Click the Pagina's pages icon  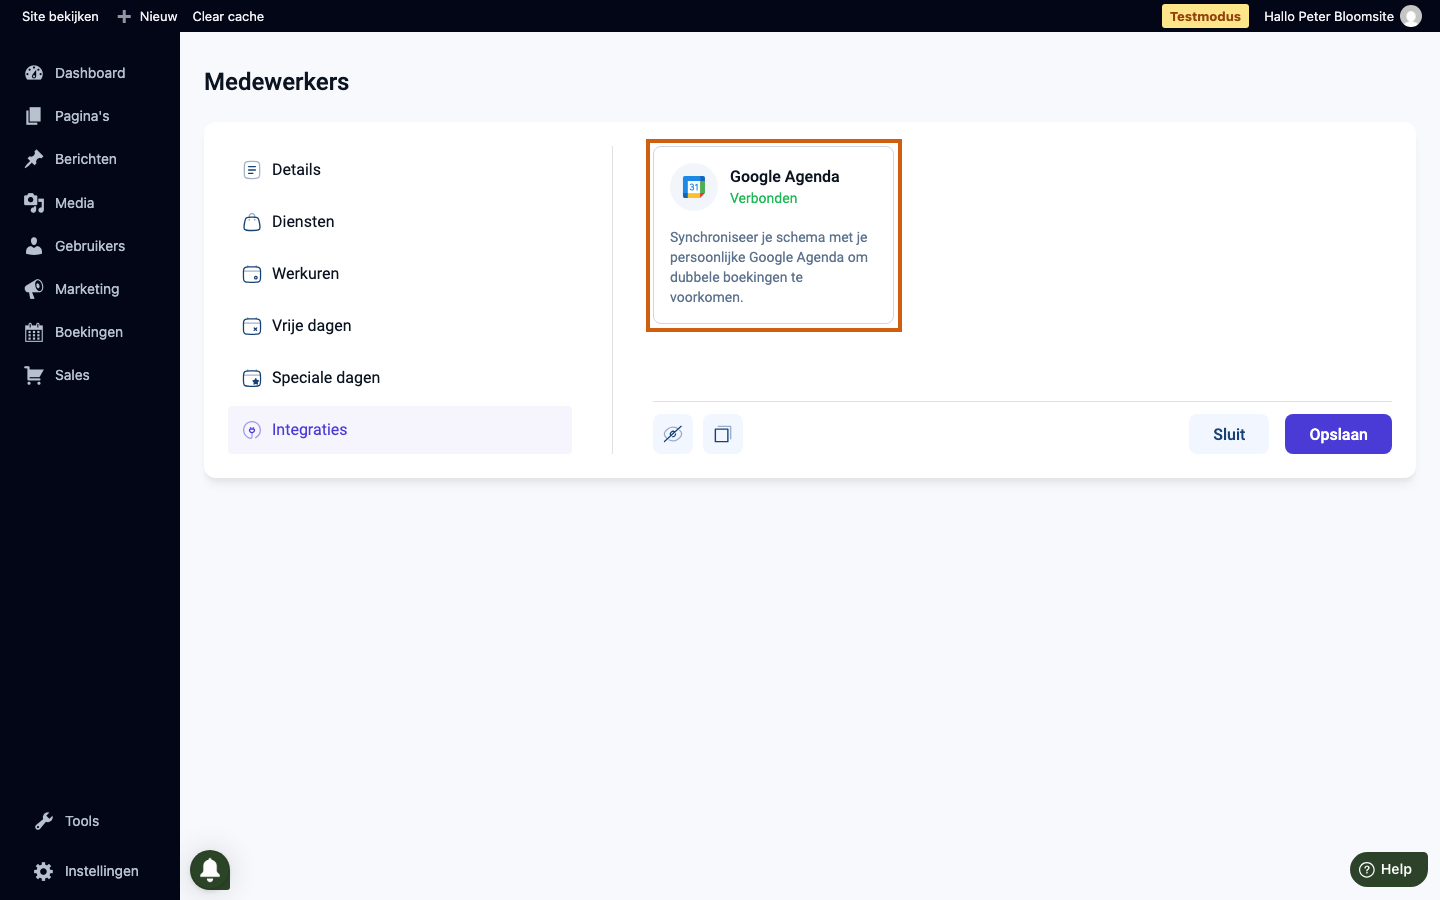coord(34,116)
